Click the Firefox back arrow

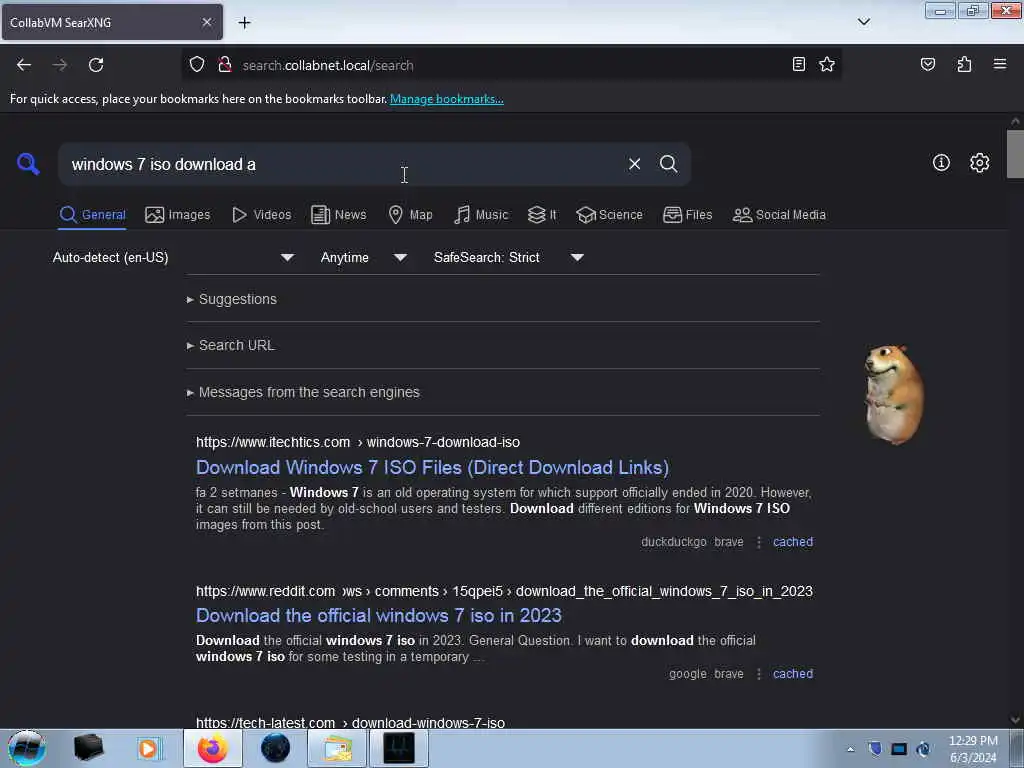(24, 65)
